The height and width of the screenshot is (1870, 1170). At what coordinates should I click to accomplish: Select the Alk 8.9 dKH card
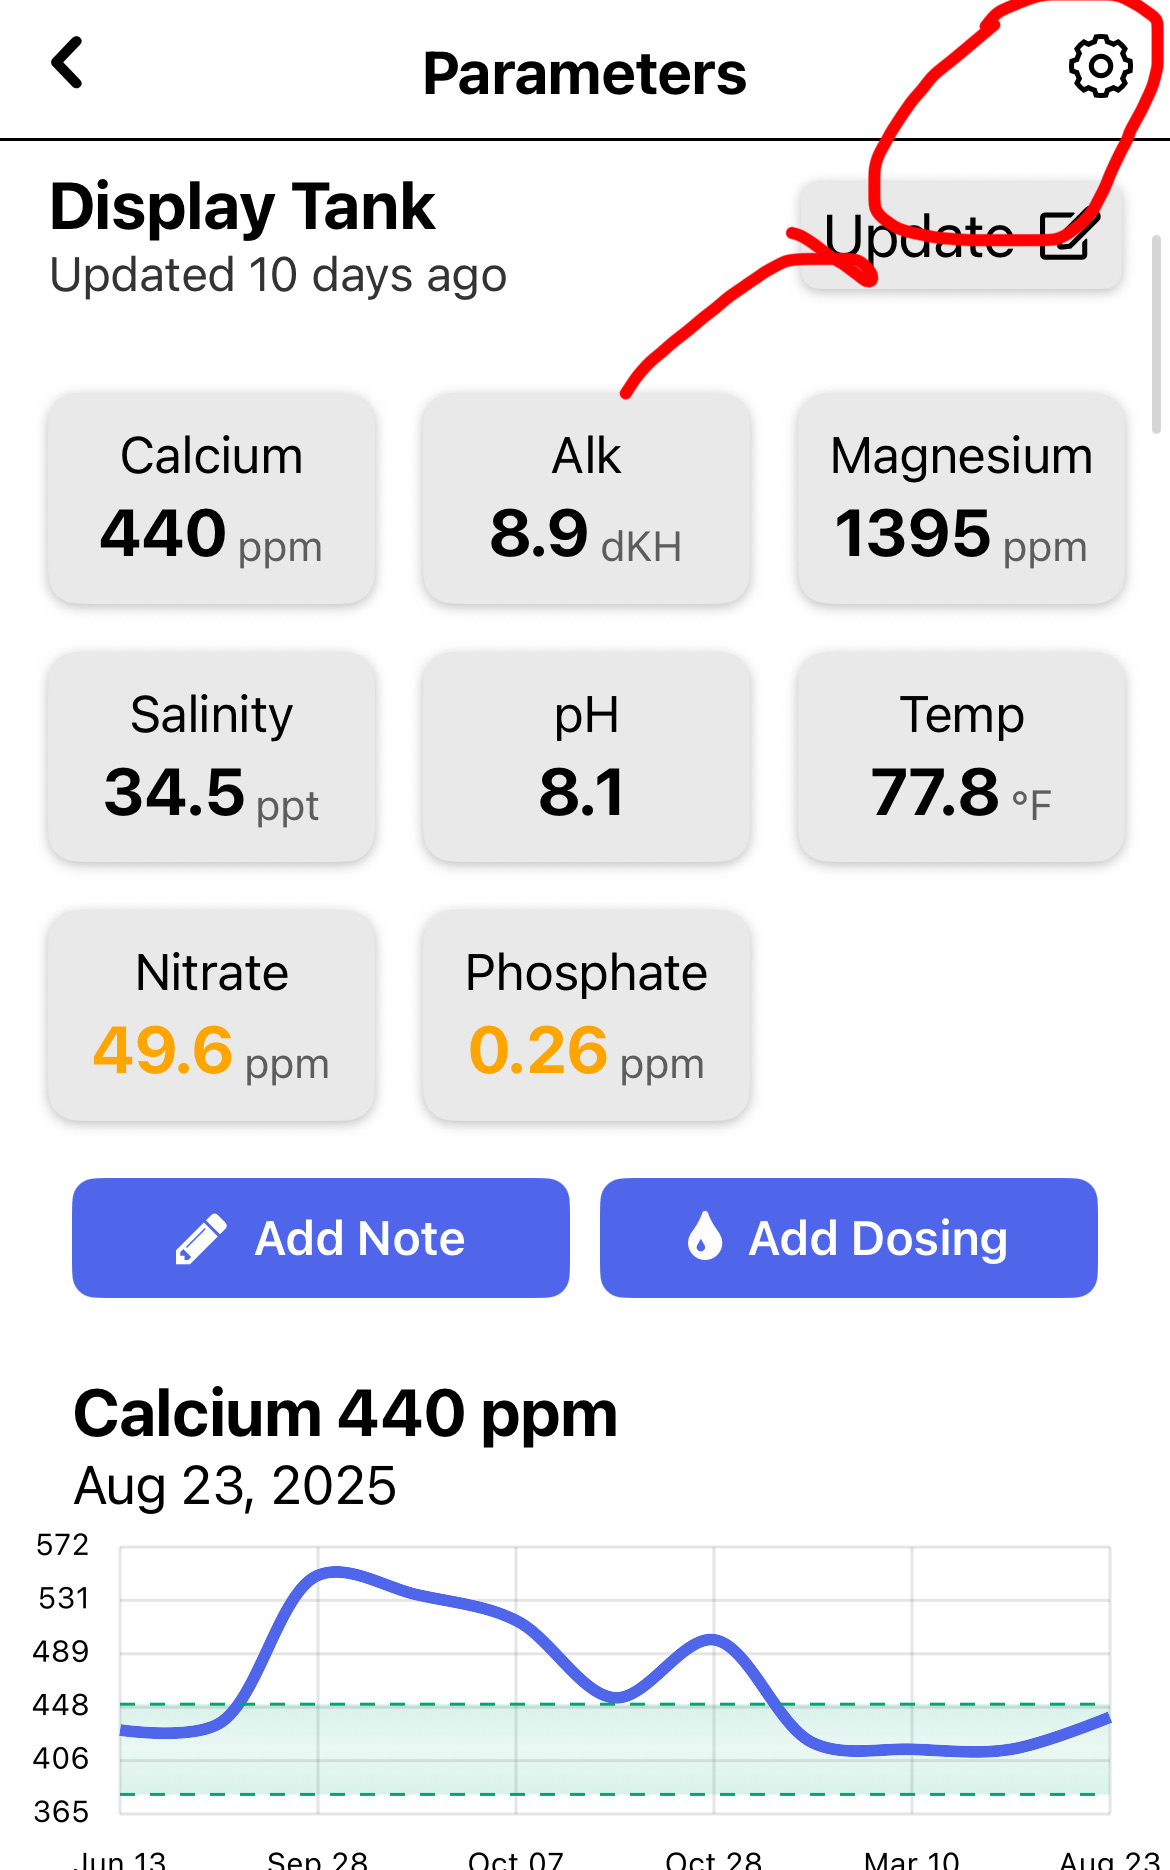click(x=586, y=498)
